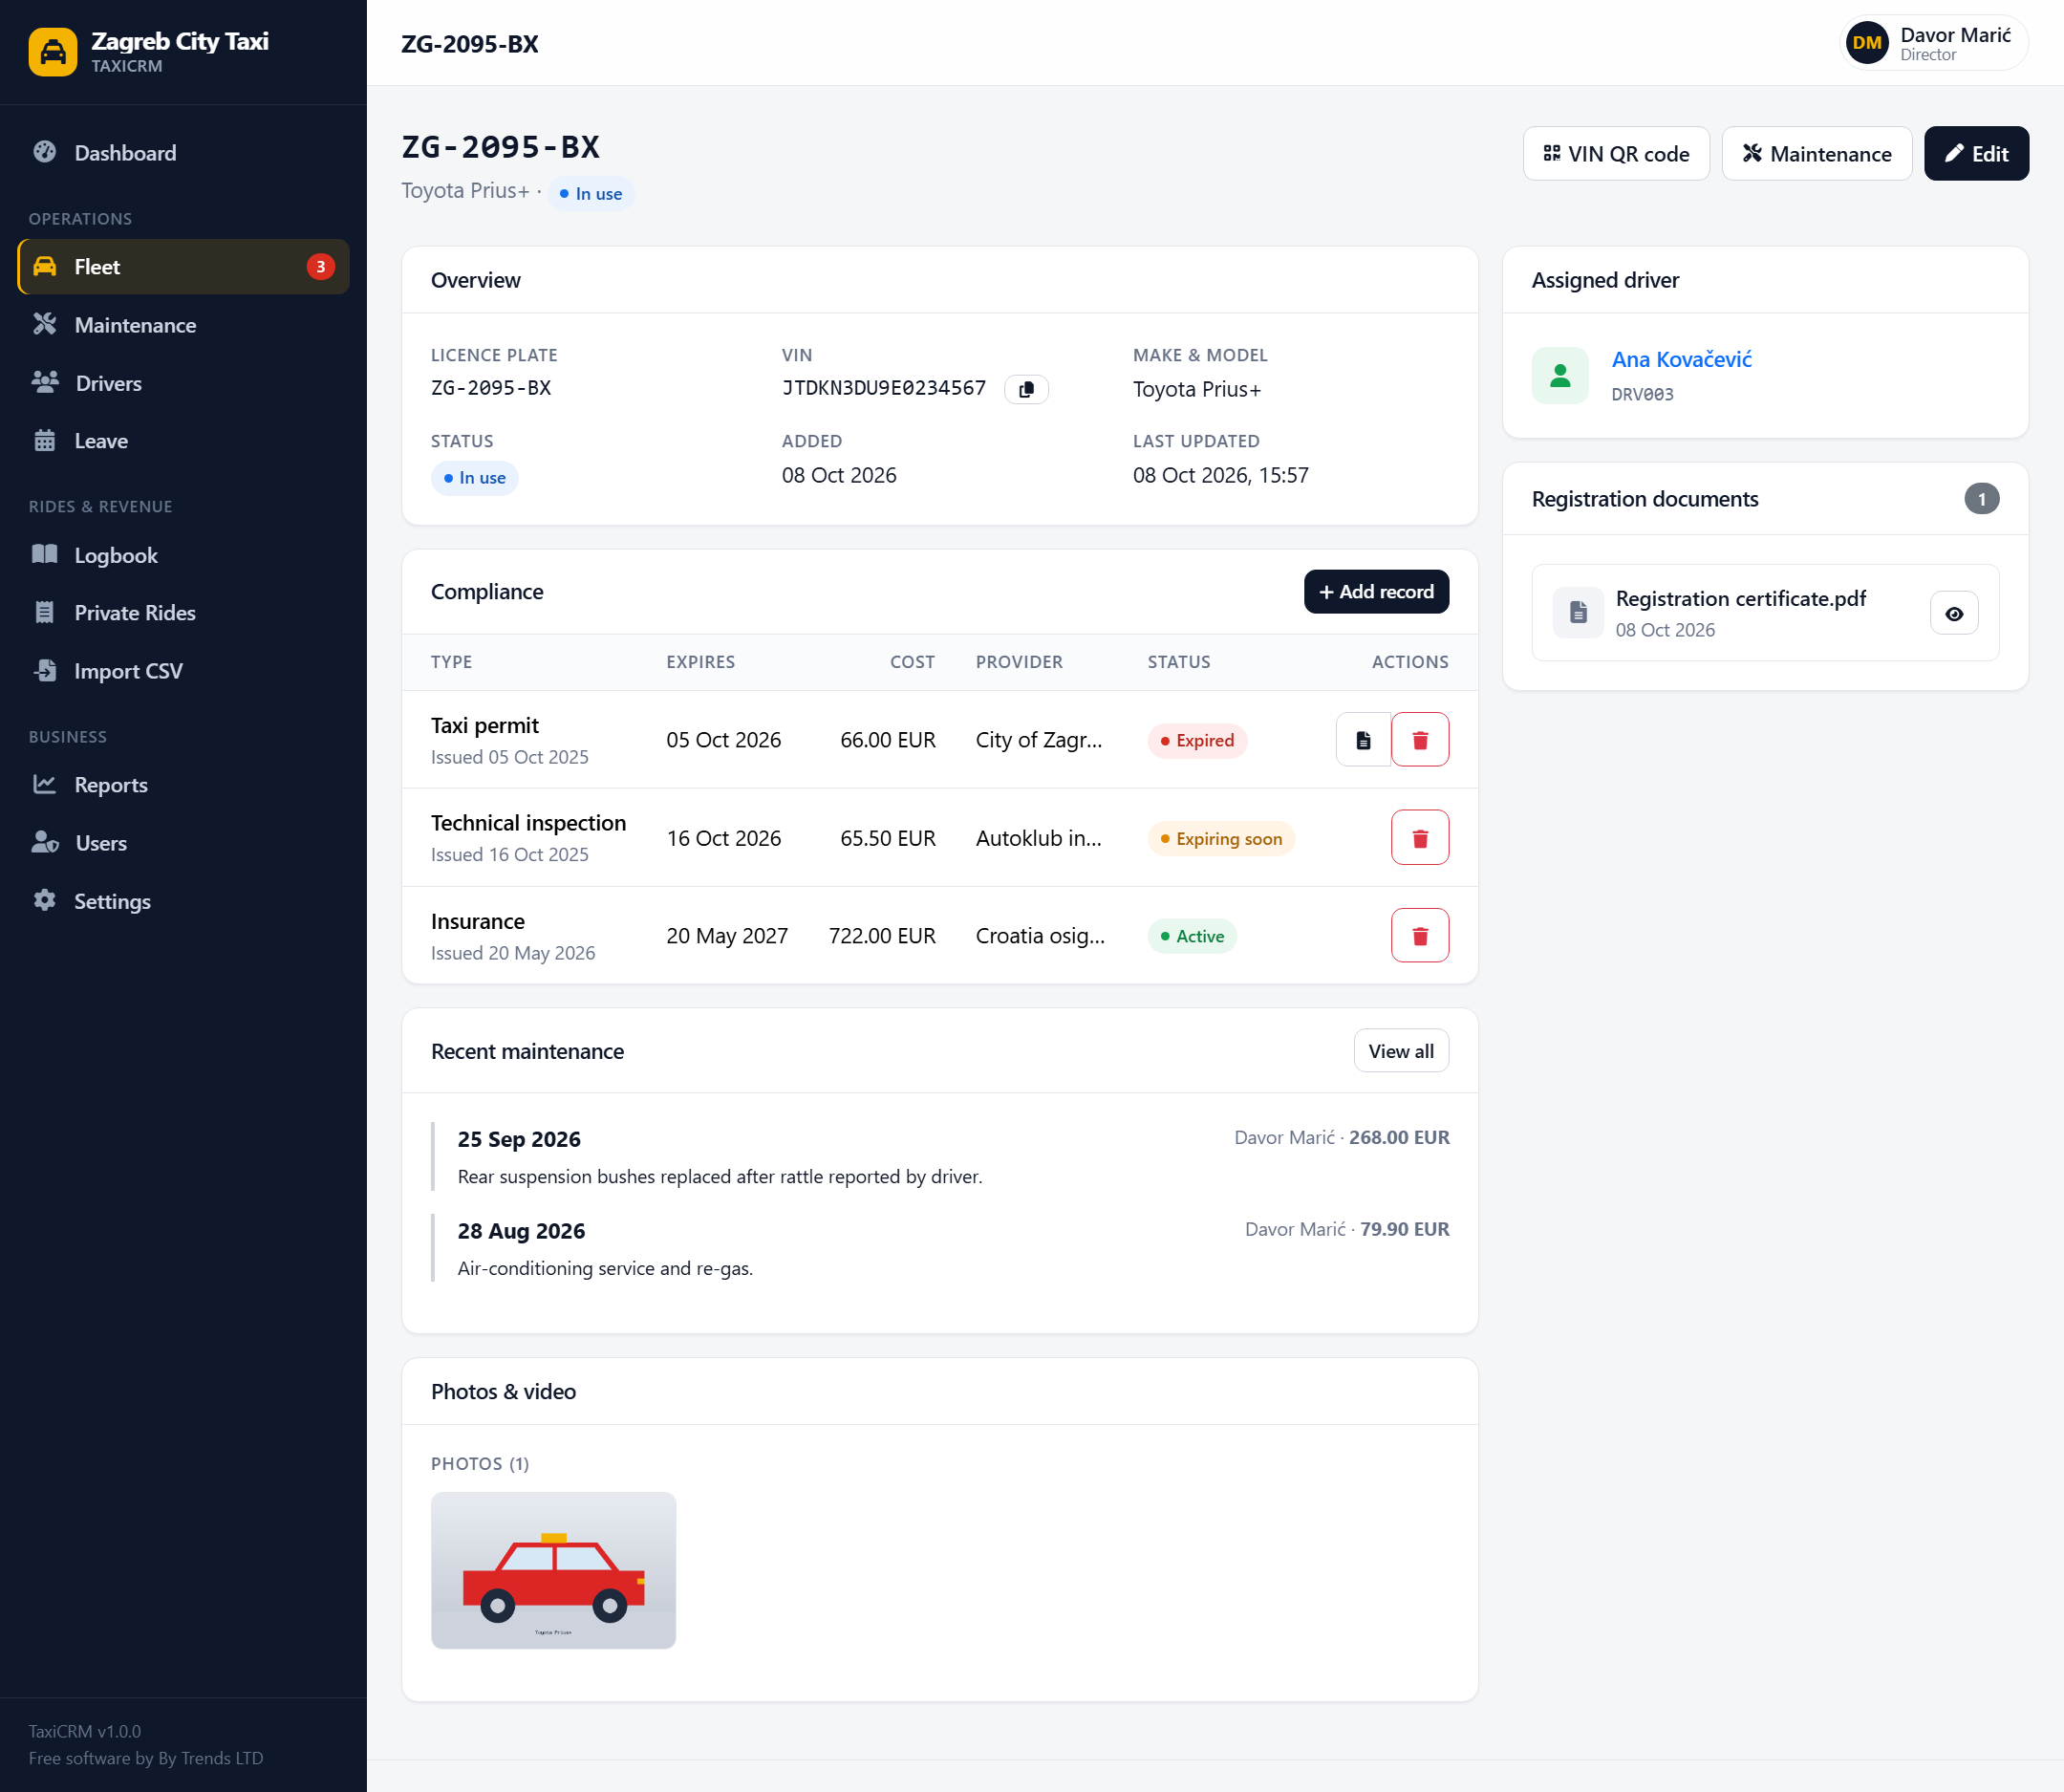The width and height of the screenshot is (2064, 1792).
Task: Click the Active status badge for Insurance
Action: tap(1192, 937)
